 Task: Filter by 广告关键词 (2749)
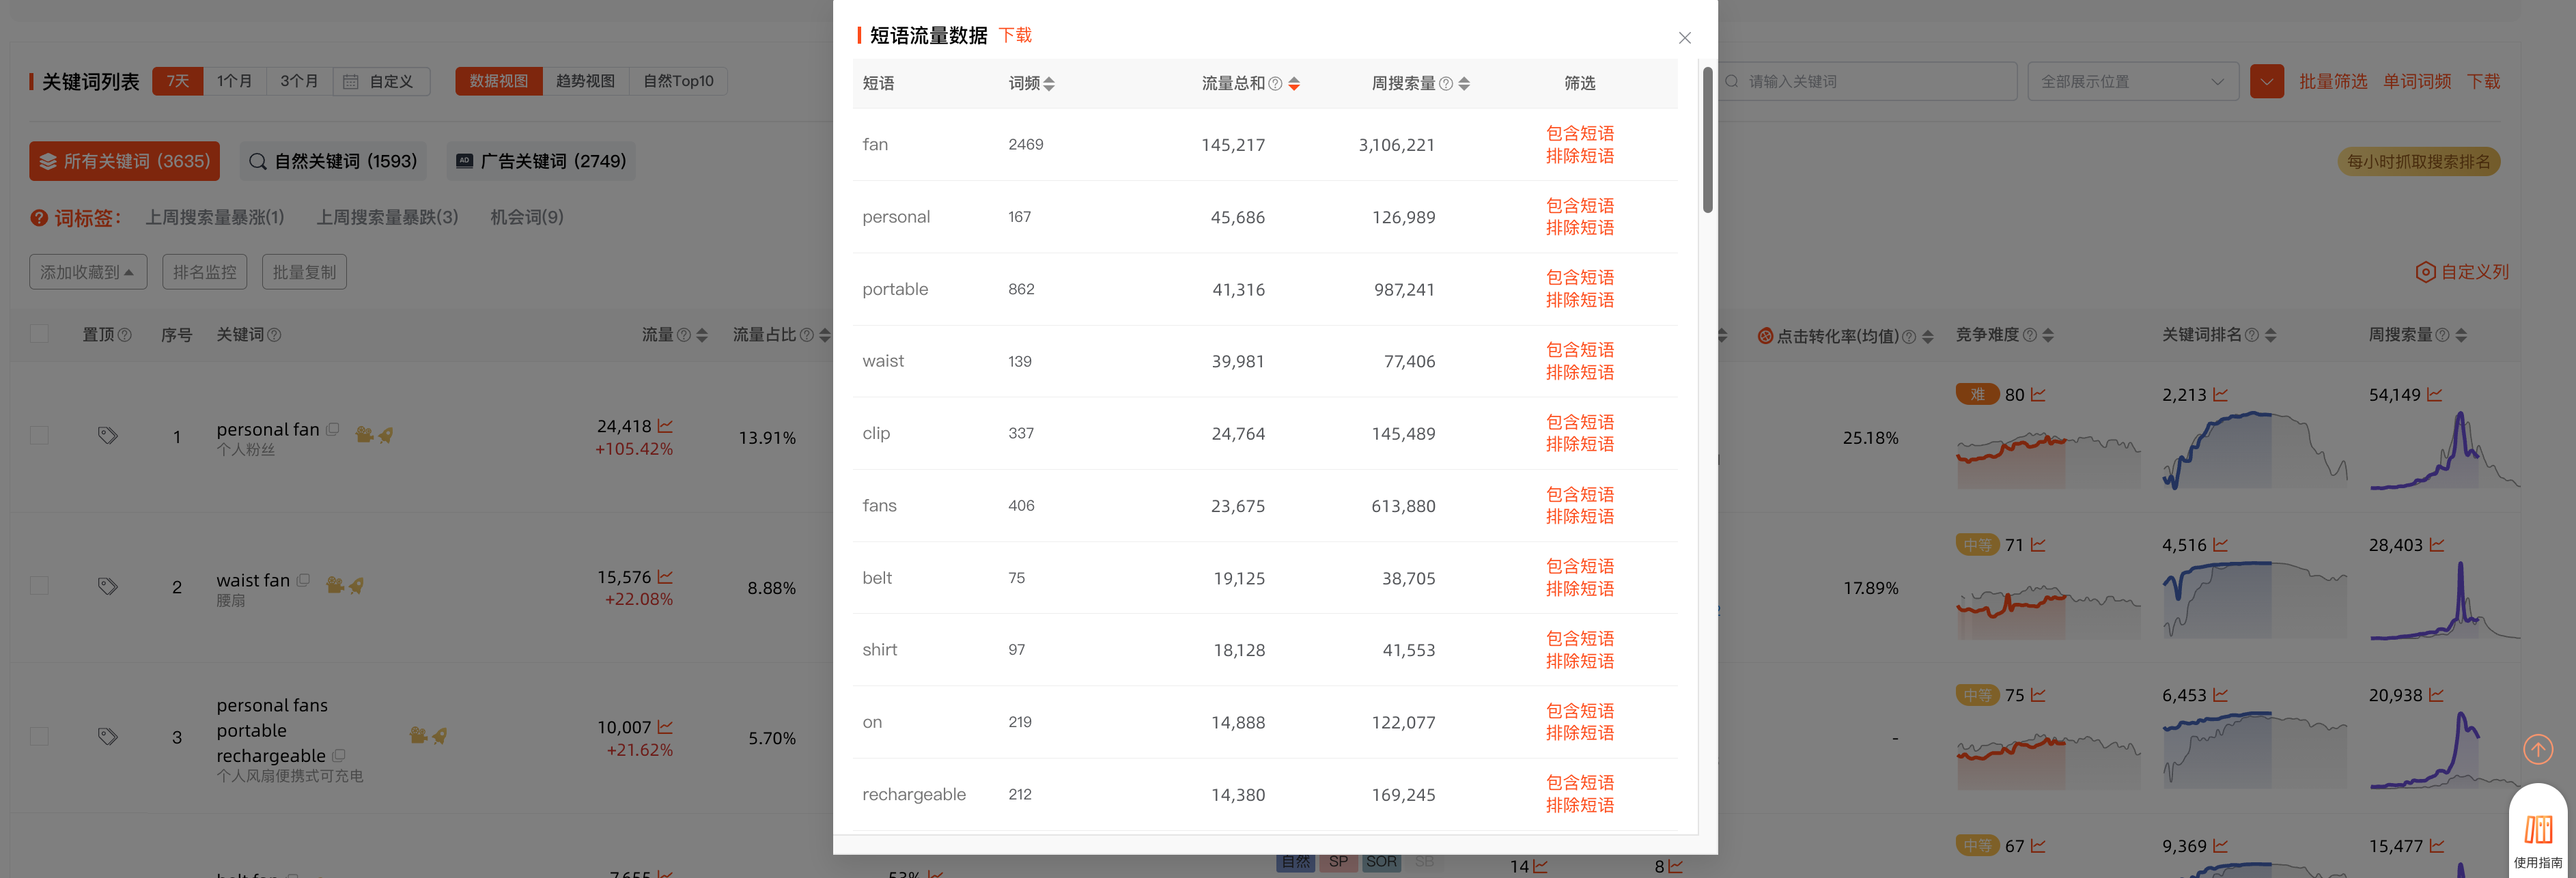coord(541,161)
